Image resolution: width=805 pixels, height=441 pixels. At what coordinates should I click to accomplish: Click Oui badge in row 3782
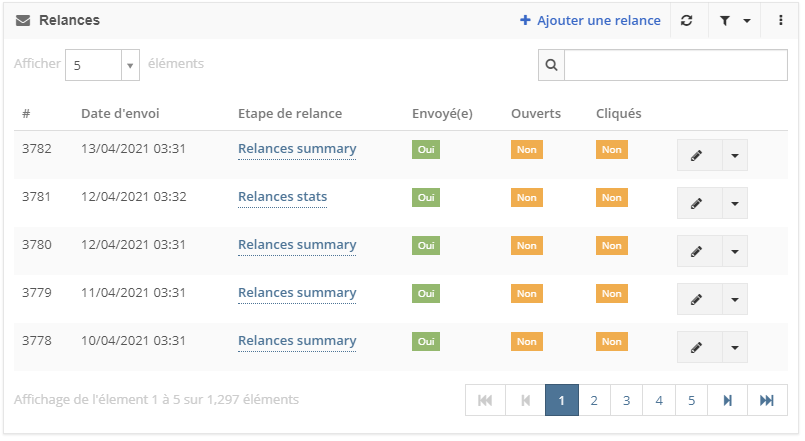[426, 149]
